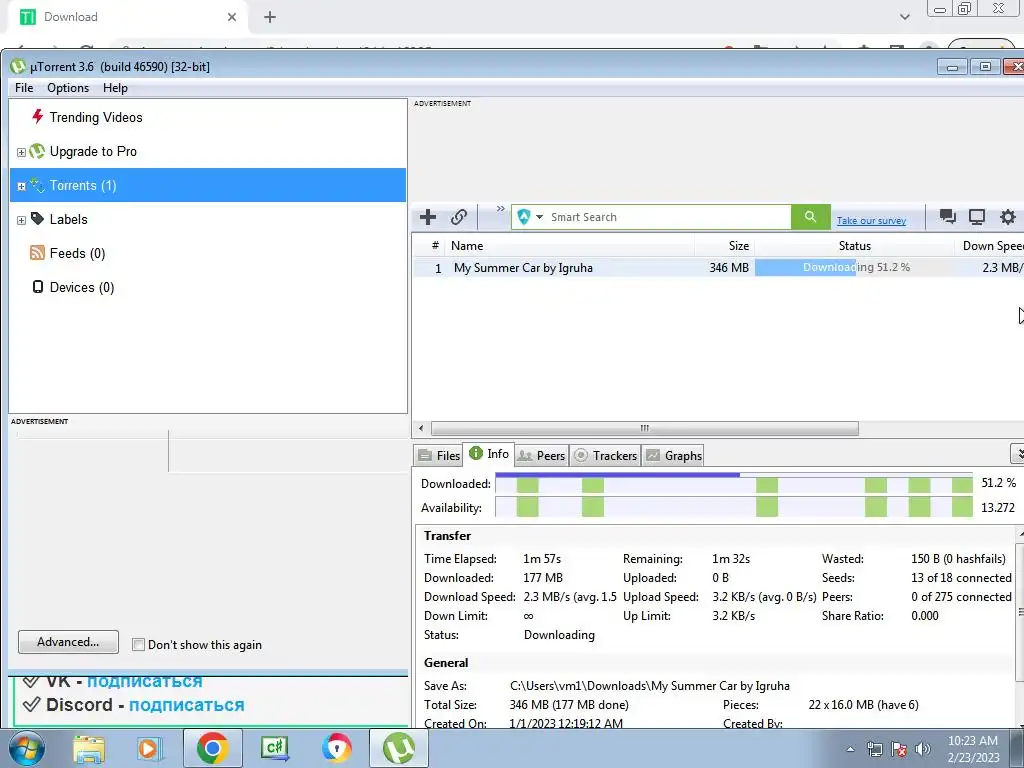
Task: Open the Windows Start button
Action: 27,748
